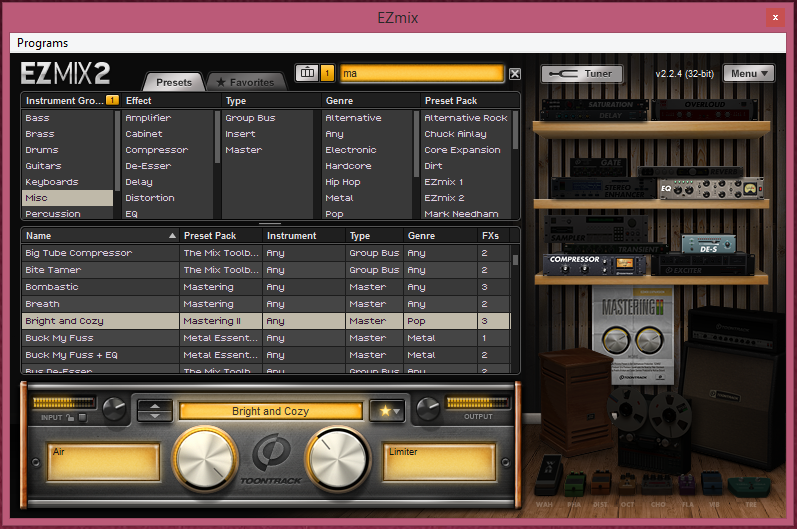Screen dimensions: 797x529
Task: Click the Compressor rack unit
Action: [x=594, y=265]
